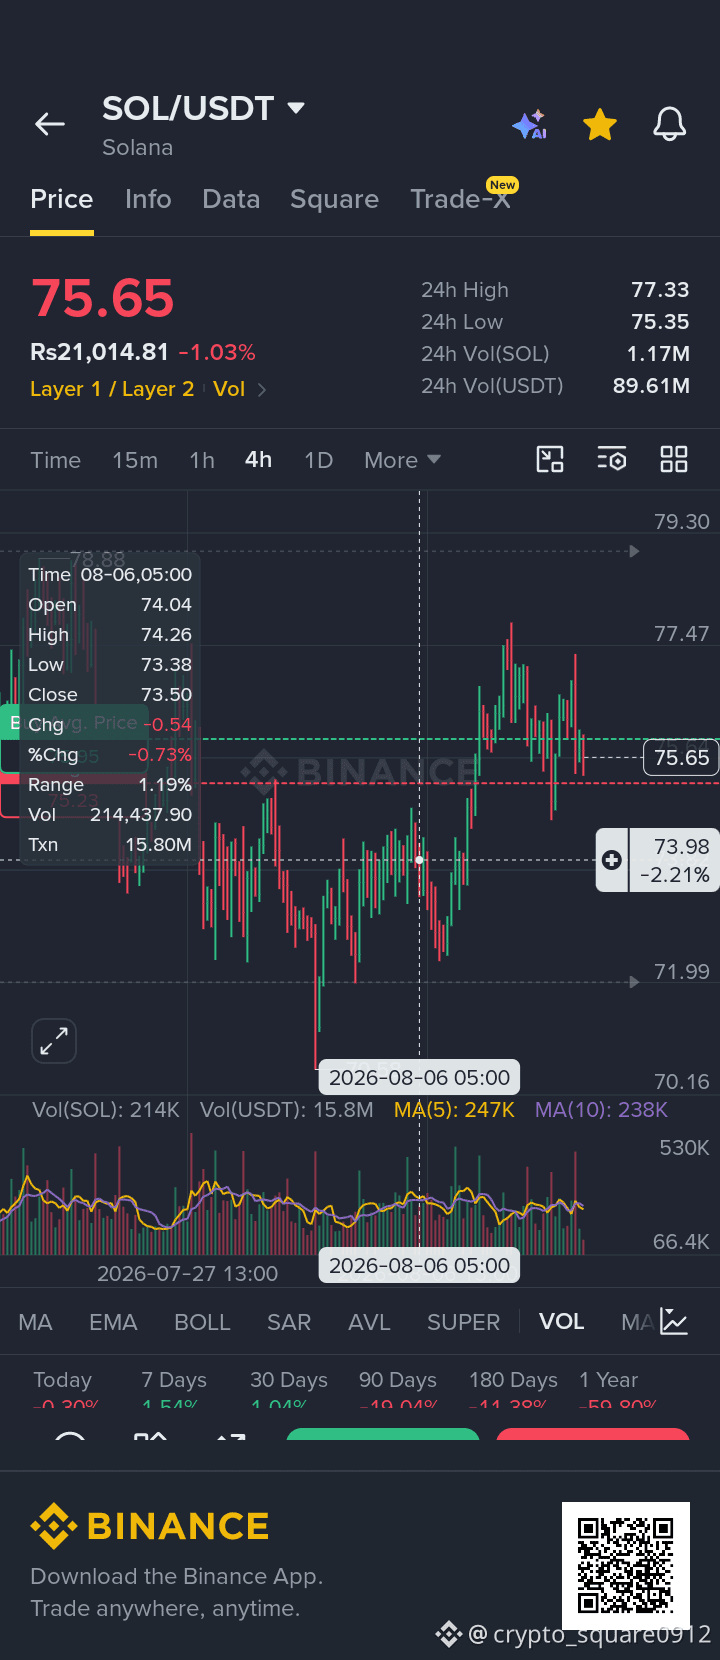Select the 1h interval
Viewport: 720px width, 1660px height.
(202, 460)
